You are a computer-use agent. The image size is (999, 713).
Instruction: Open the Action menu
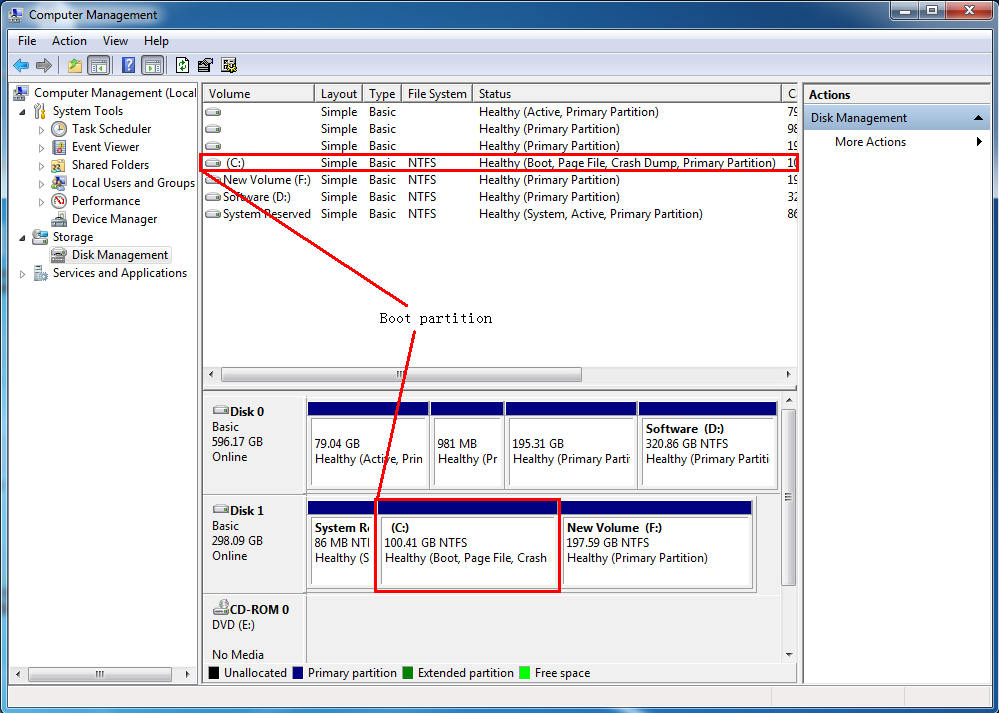point(69,41)
